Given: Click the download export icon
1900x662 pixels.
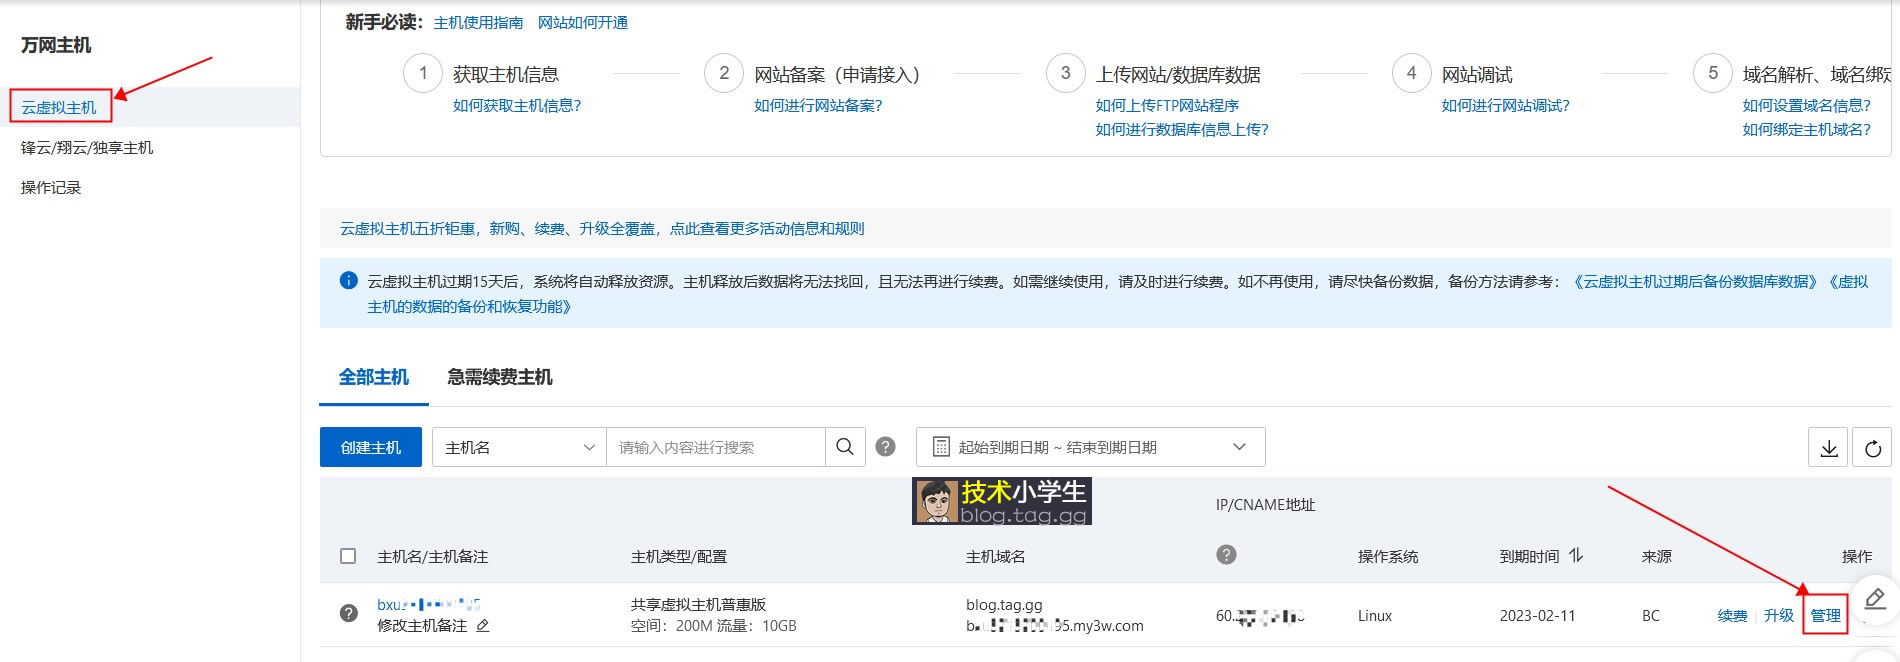Looking at the screenshot, I should 1828,448.
